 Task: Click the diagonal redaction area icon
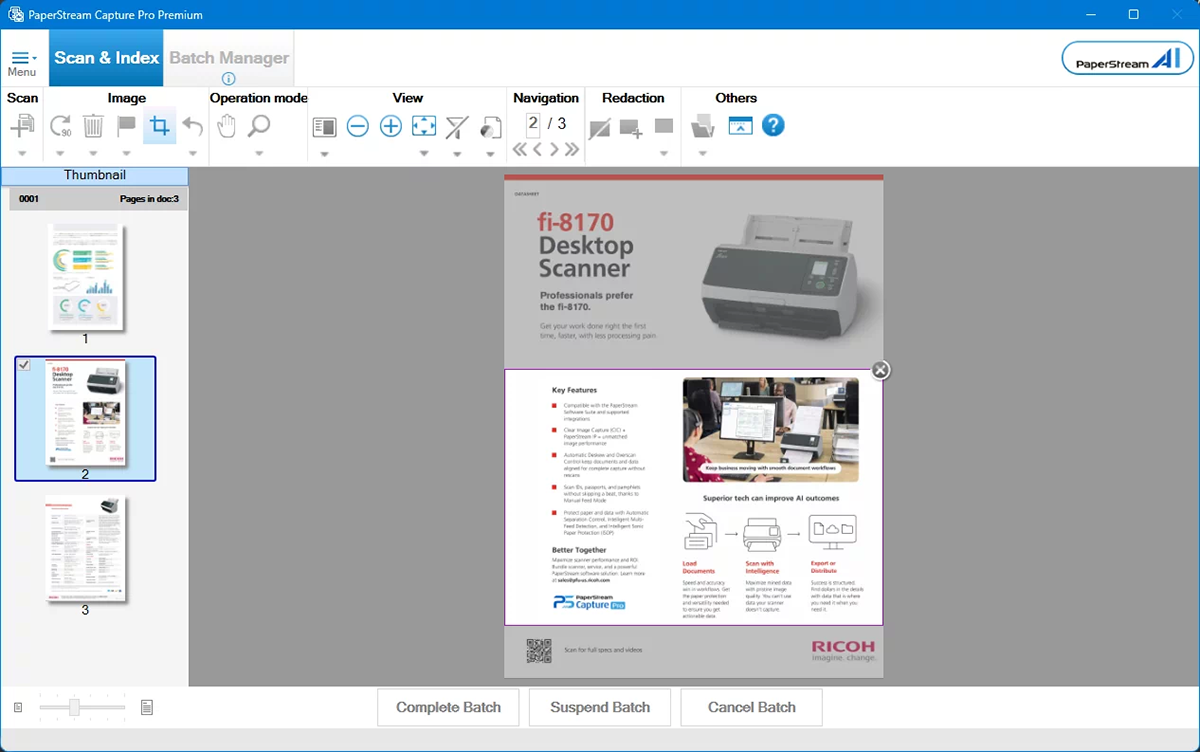tap(599, 128)
